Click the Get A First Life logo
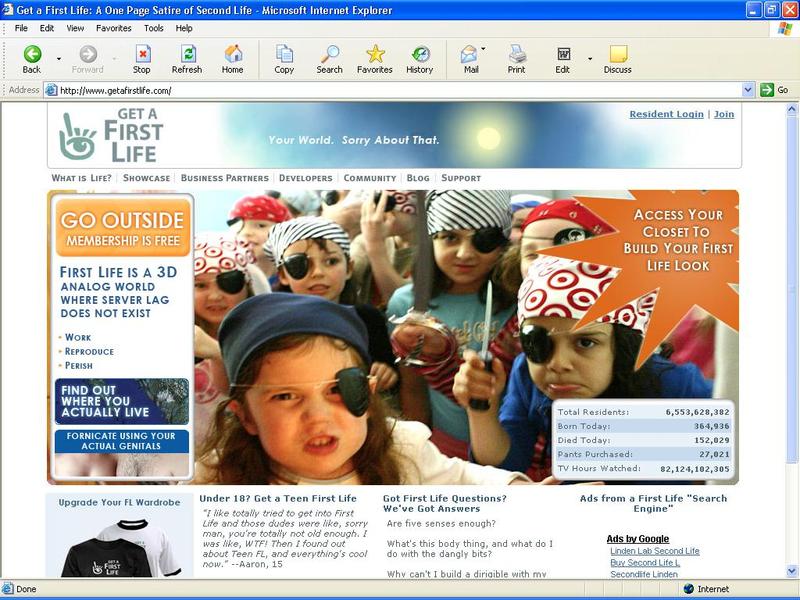Image resolution: width=800 pixels, height=600 pixels. coord(111,136)
